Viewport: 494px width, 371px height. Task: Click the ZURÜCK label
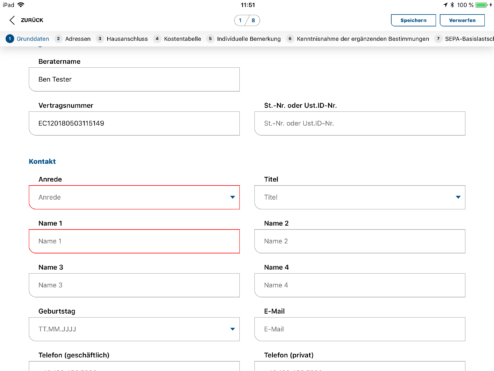click(32, 20)
